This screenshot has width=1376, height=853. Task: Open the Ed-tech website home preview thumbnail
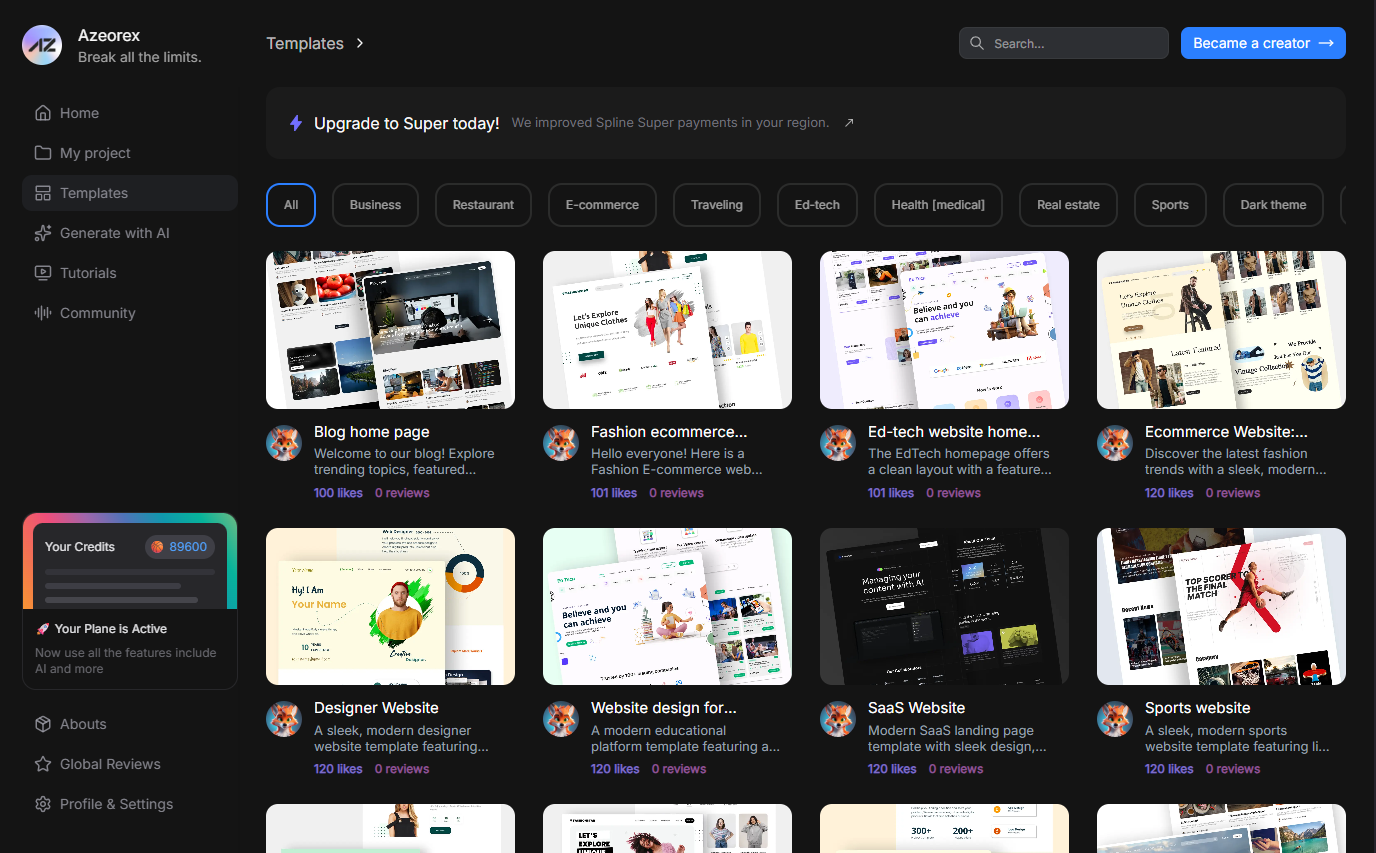point(944,330)
